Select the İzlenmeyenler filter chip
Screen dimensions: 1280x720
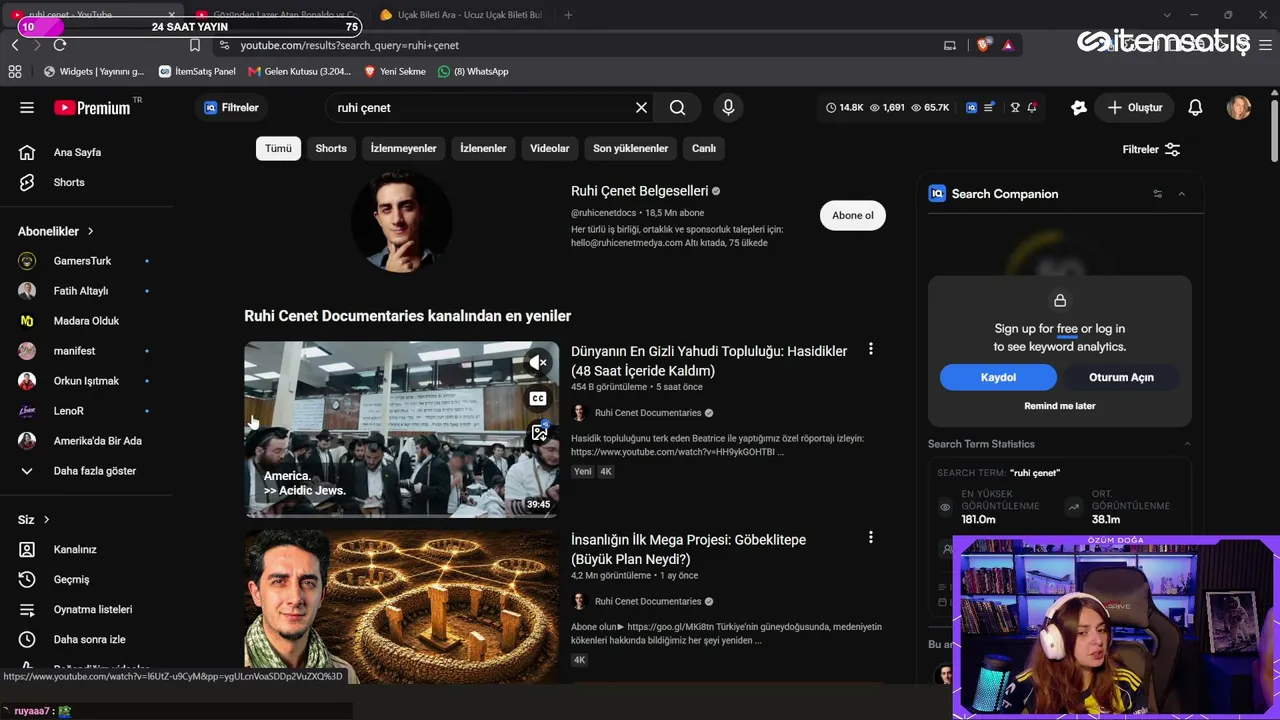(x=404, y=148)
